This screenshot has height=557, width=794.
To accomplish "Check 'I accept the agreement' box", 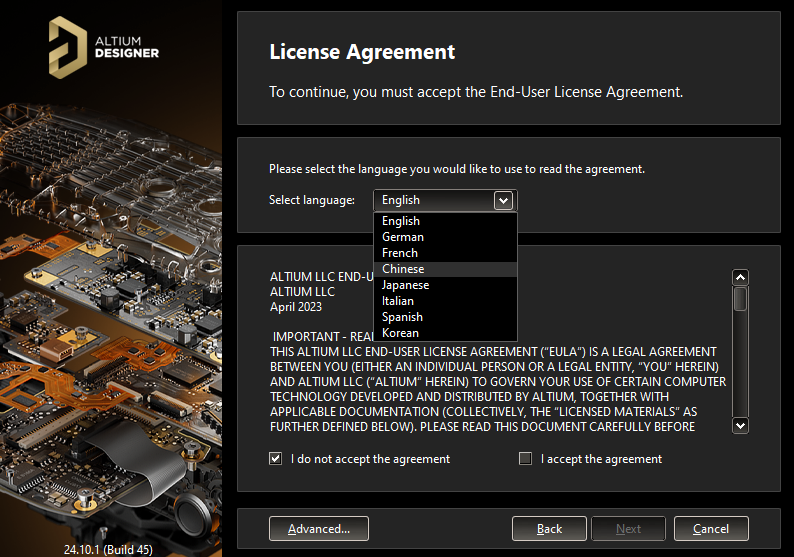I will [x=526, y=459].
